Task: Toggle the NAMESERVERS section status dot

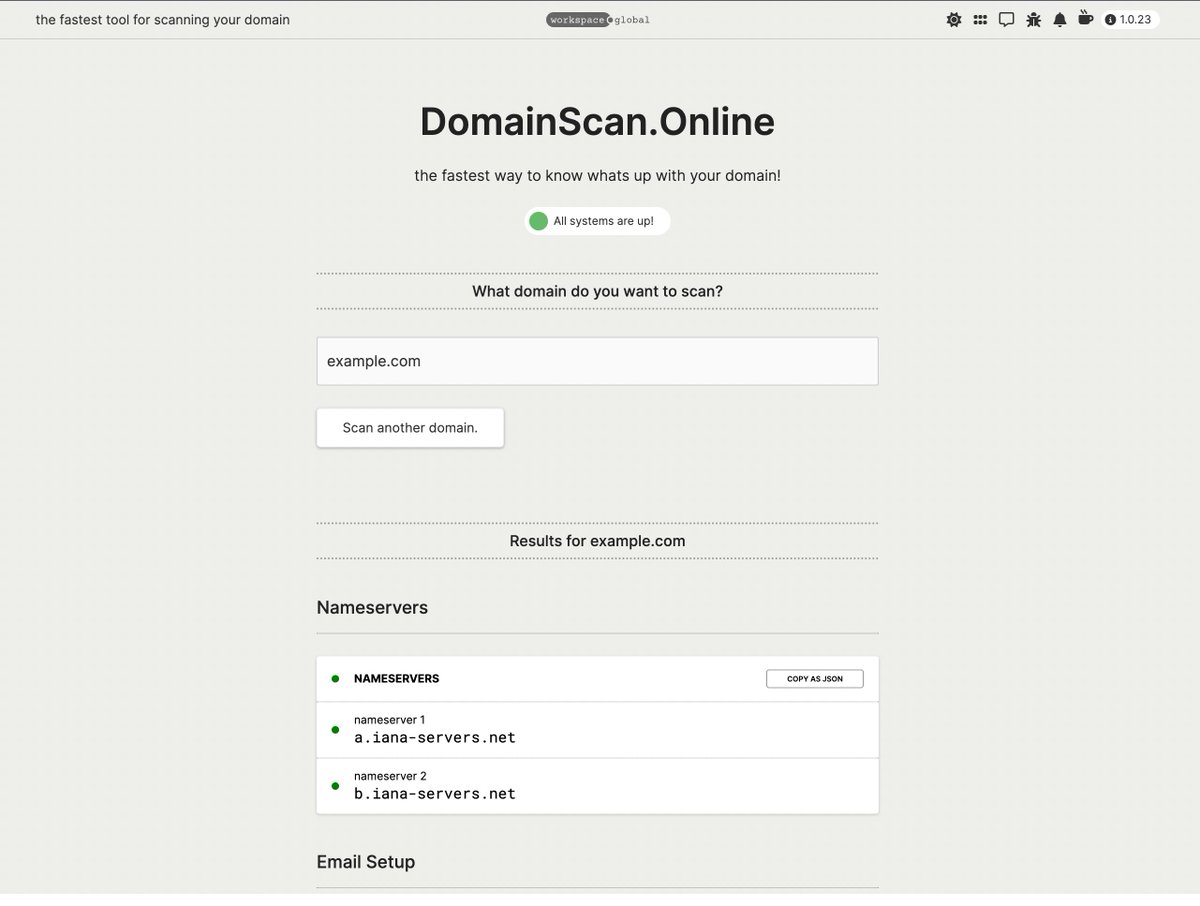Action: point(335,678)
